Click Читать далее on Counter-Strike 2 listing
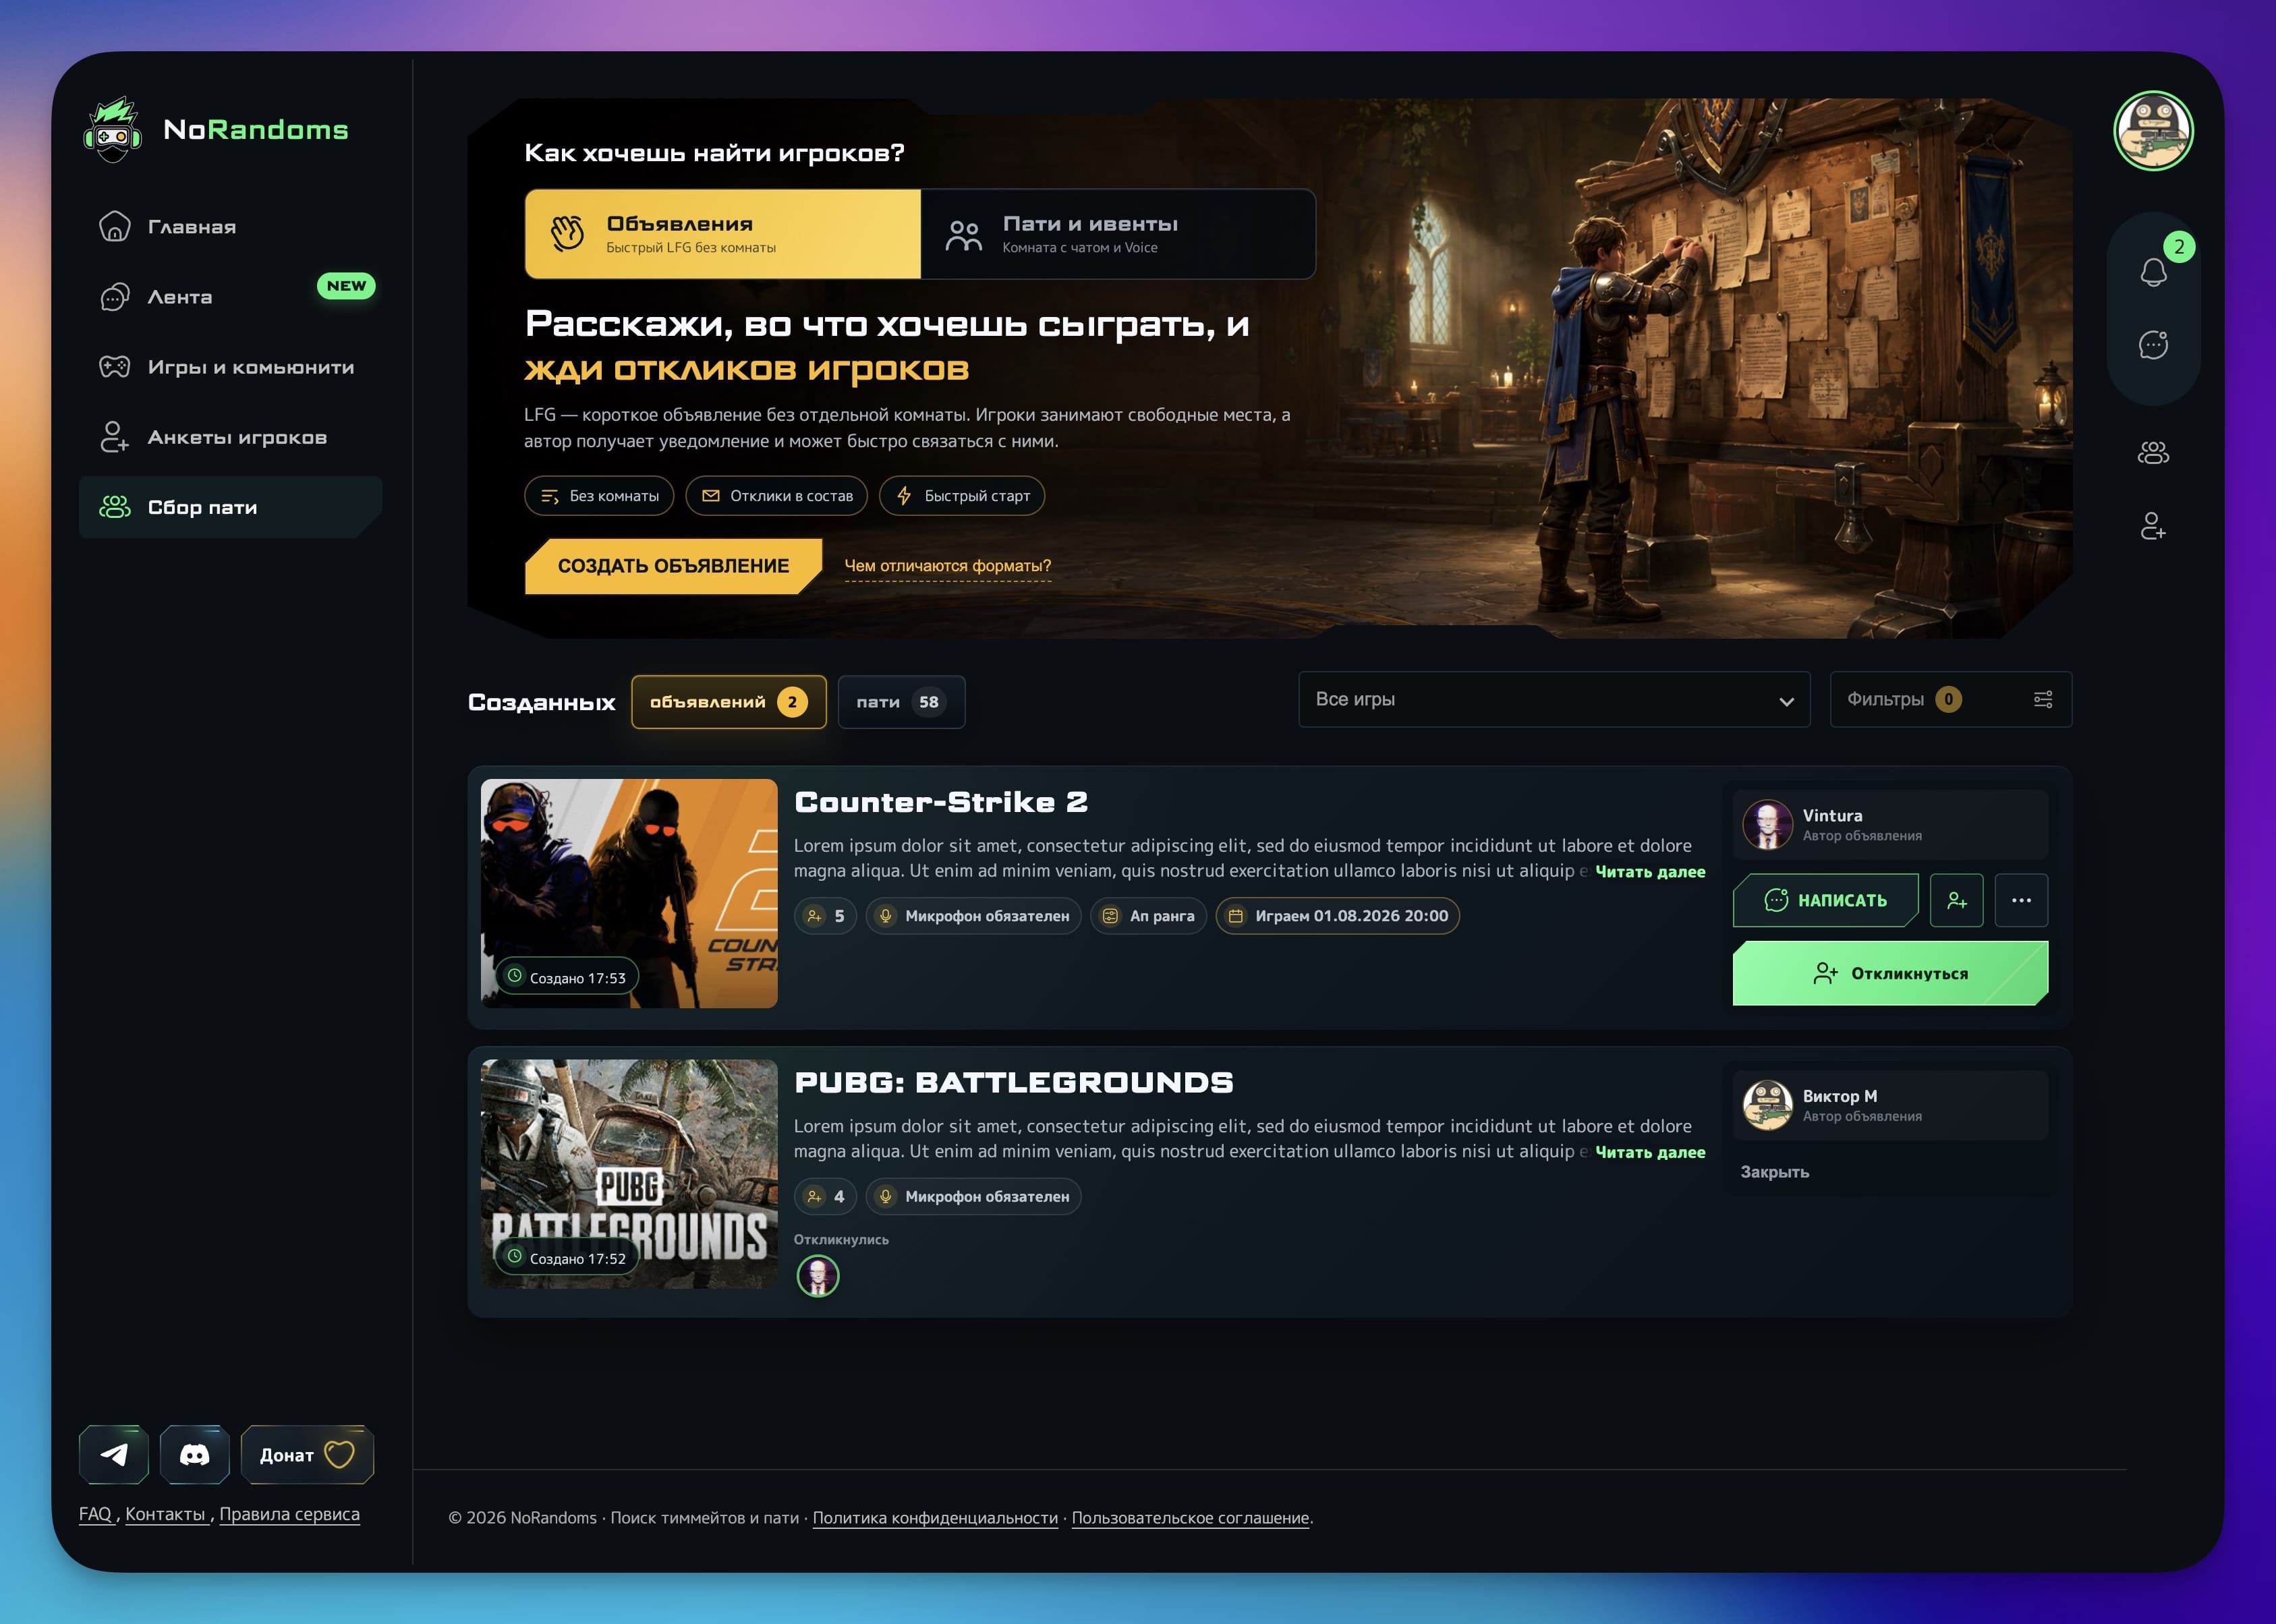Image resolution: width=2276 pixels, height=1624 pixels. tap(1650, 872)
